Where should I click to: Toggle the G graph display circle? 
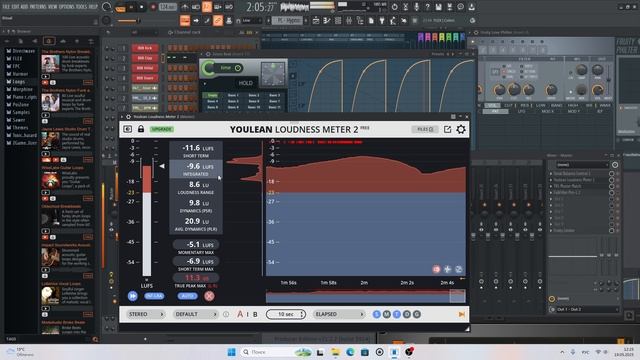pos(416,314)
